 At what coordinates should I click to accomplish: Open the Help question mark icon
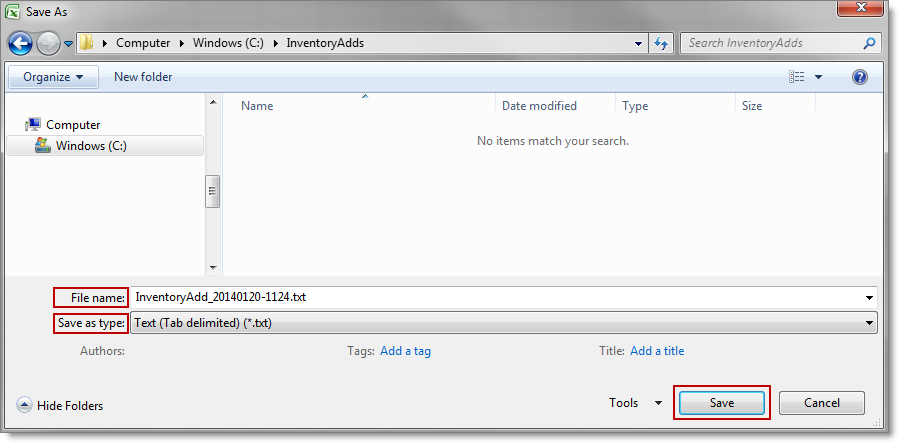pos(859,77)
